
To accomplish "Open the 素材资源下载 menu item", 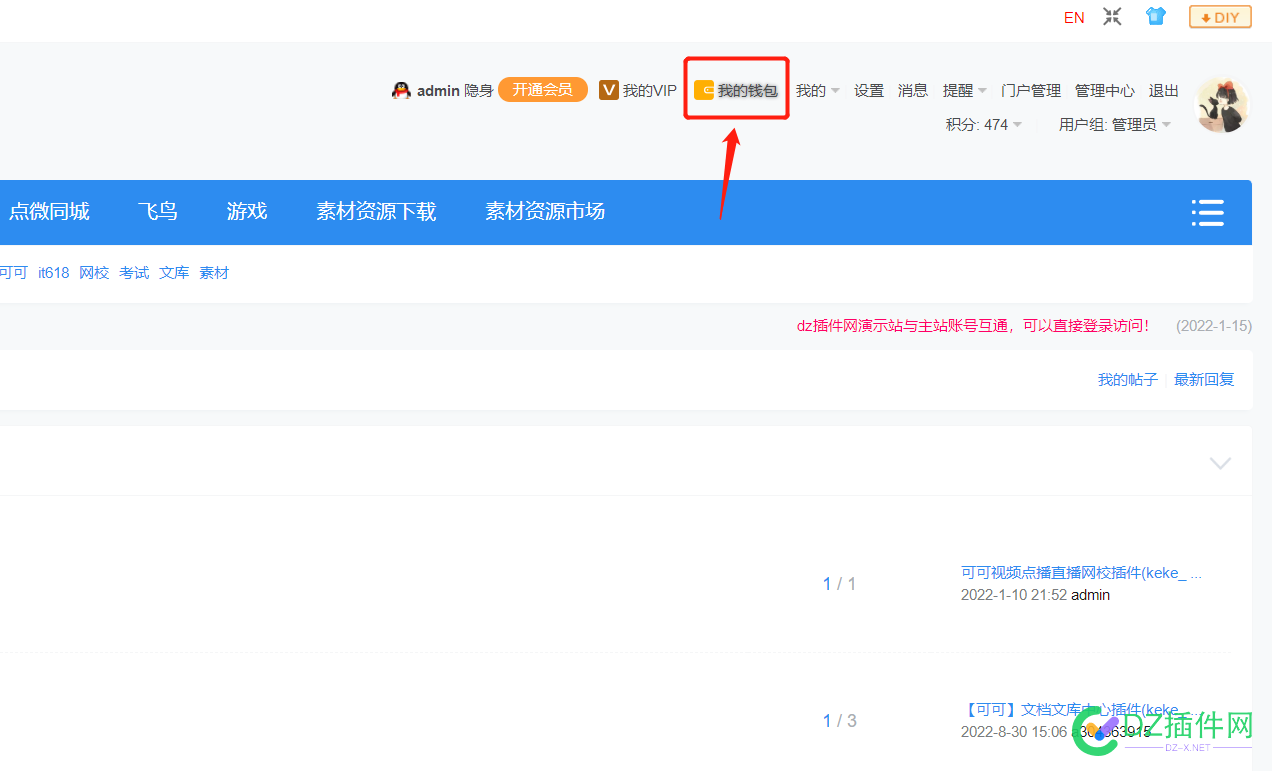I will click(376, 211).
